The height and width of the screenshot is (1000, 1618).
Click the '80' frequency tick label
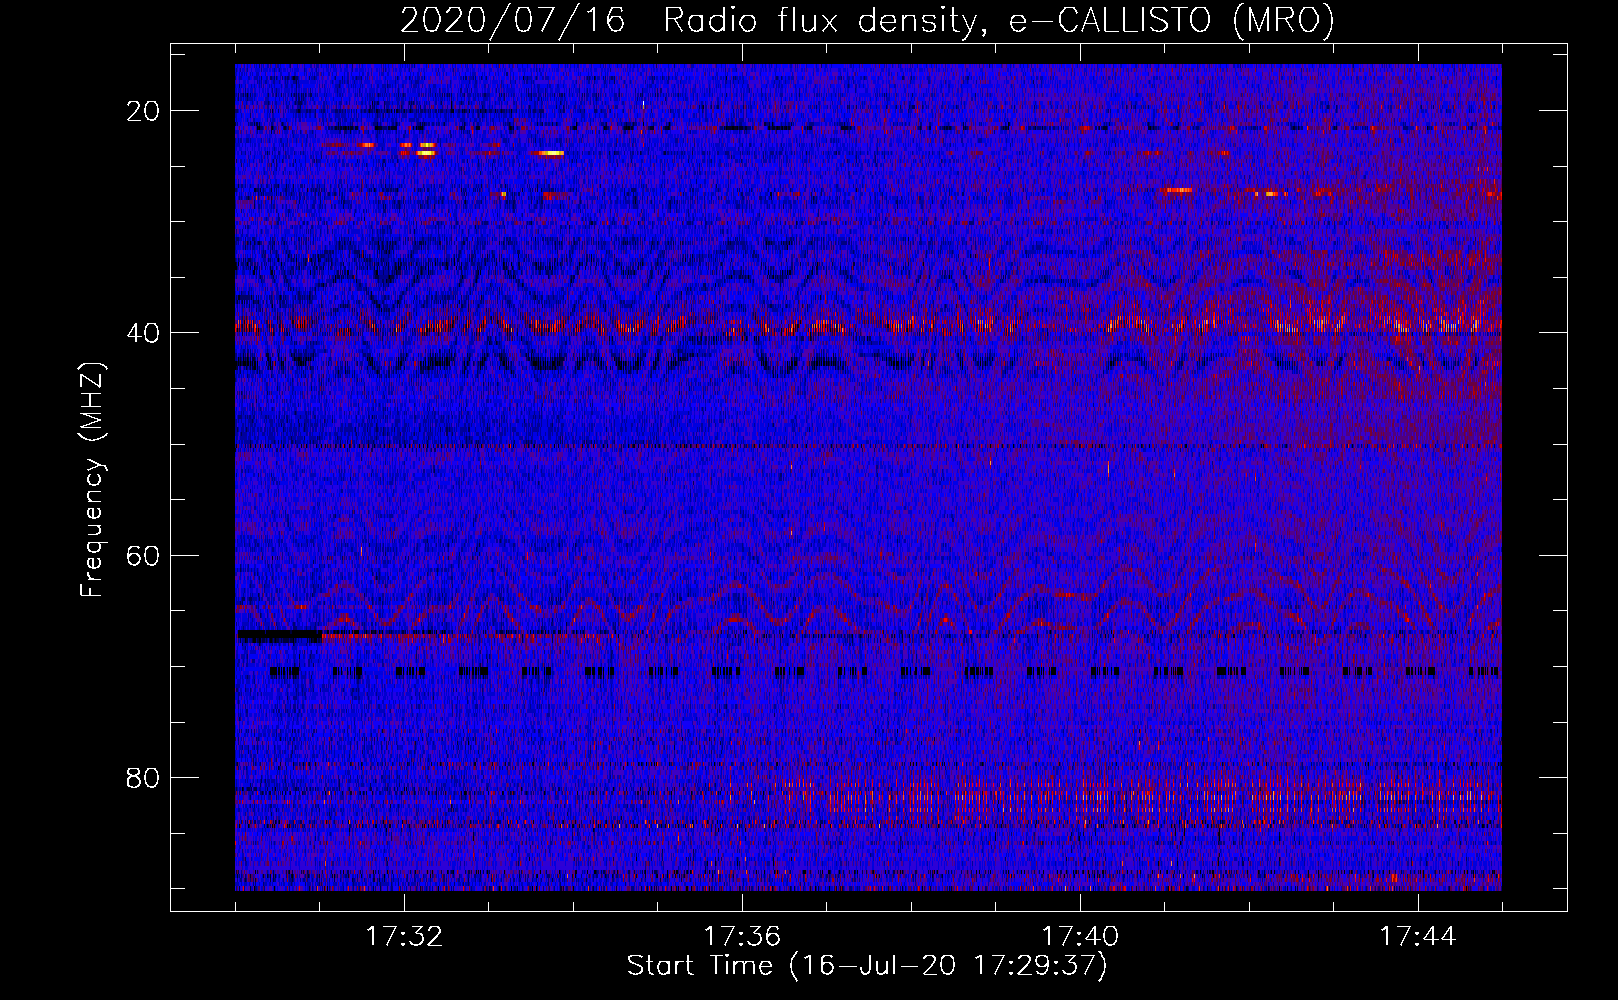pyautogui.click(x=144, y=778)
